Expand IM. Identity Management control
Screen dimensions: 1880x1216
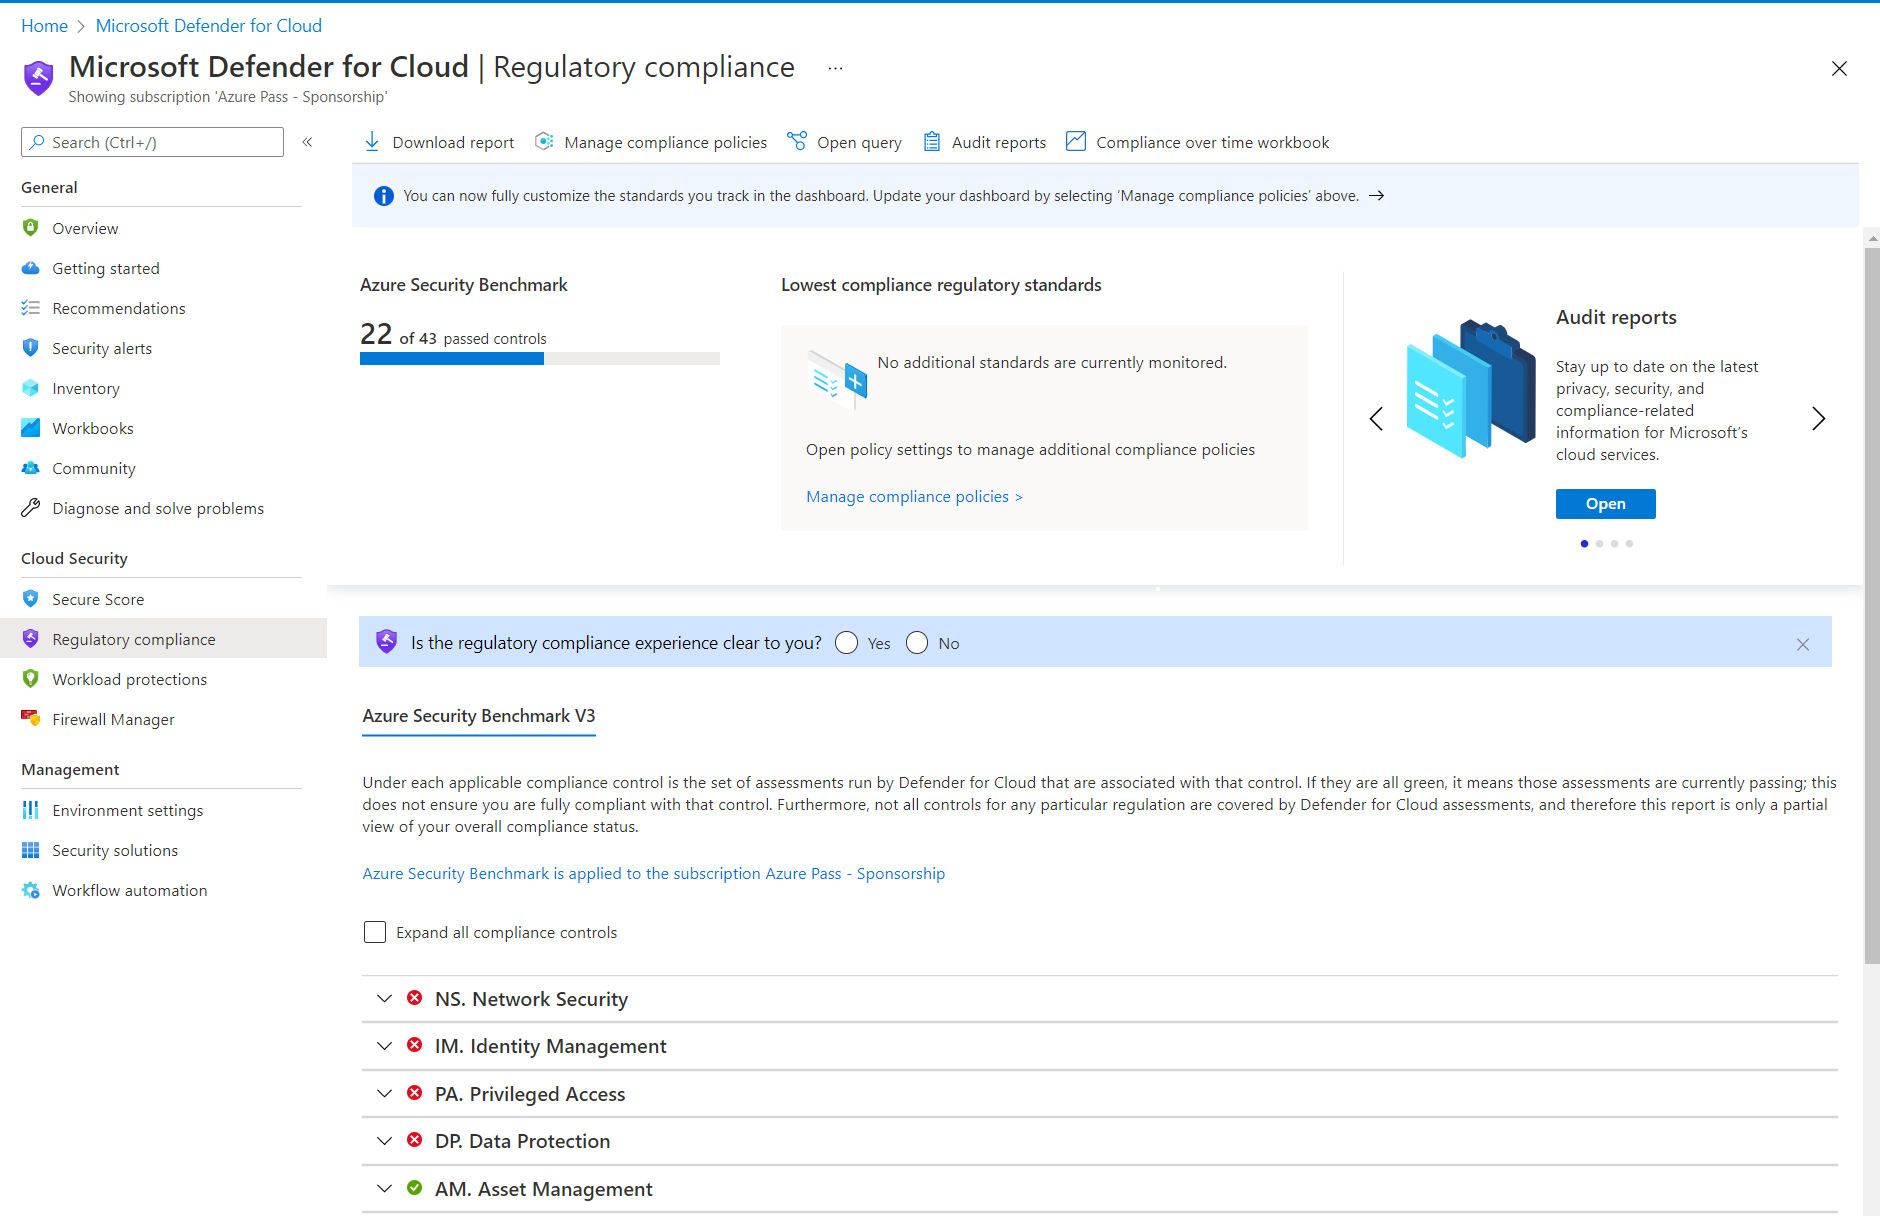click(x=384, y=1046)
